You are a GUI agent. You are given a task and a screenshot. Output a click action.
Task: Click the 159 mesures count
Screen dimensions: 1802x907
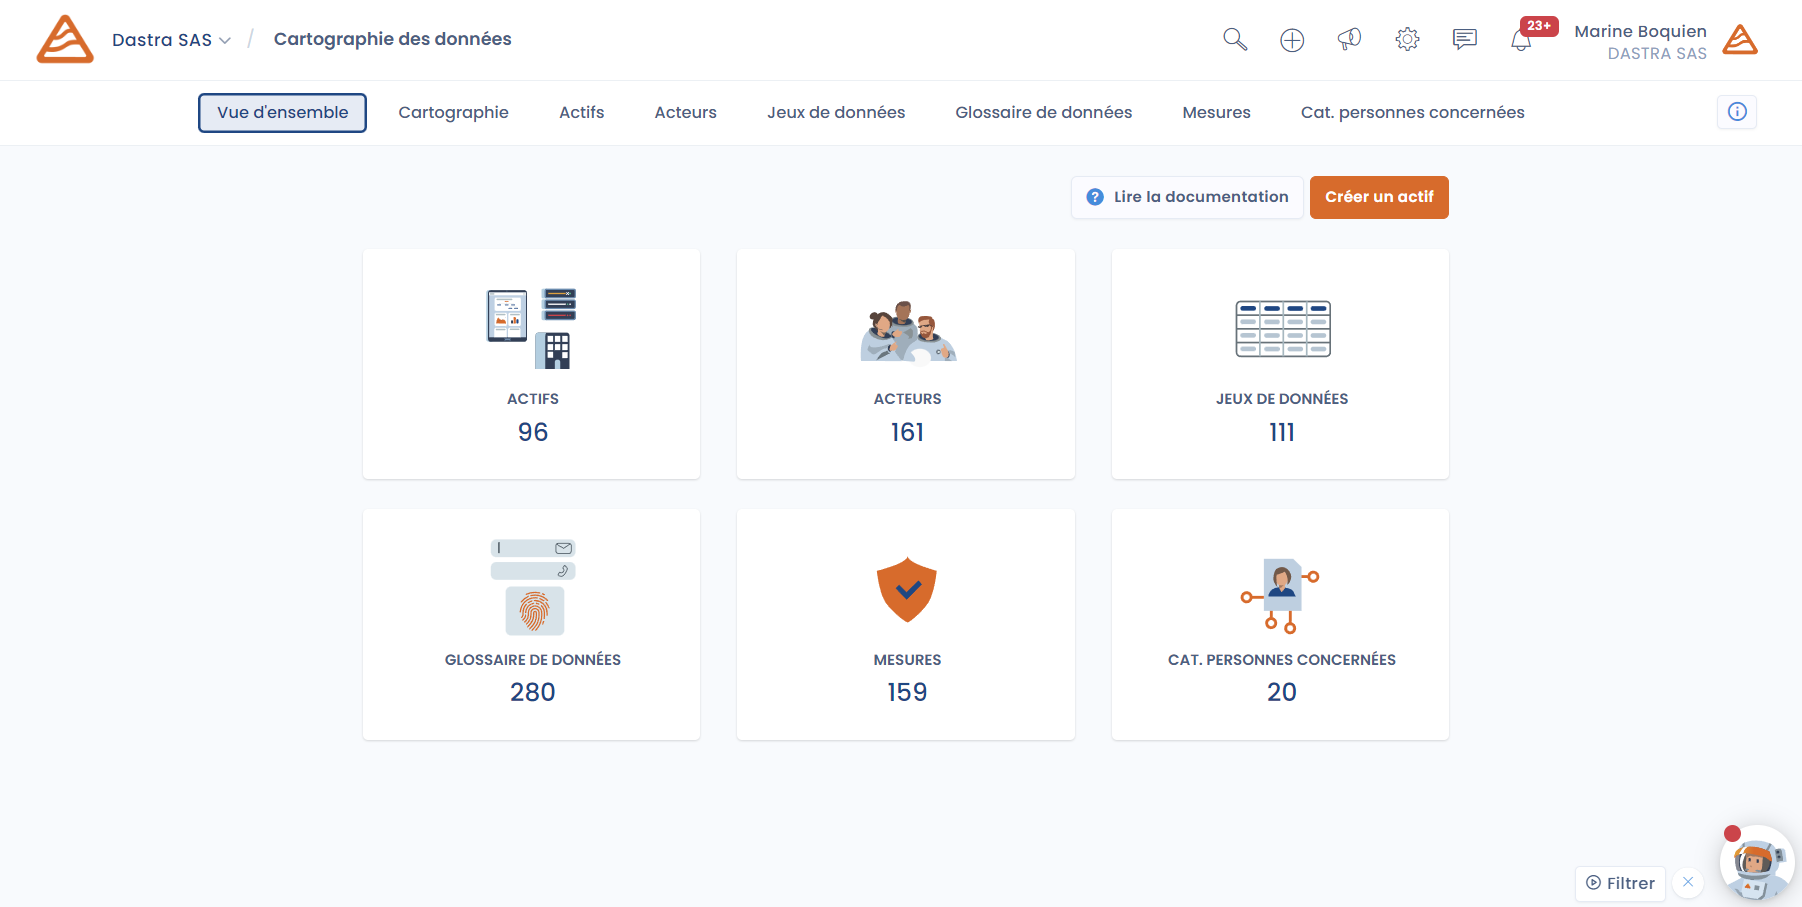(907, 692)
